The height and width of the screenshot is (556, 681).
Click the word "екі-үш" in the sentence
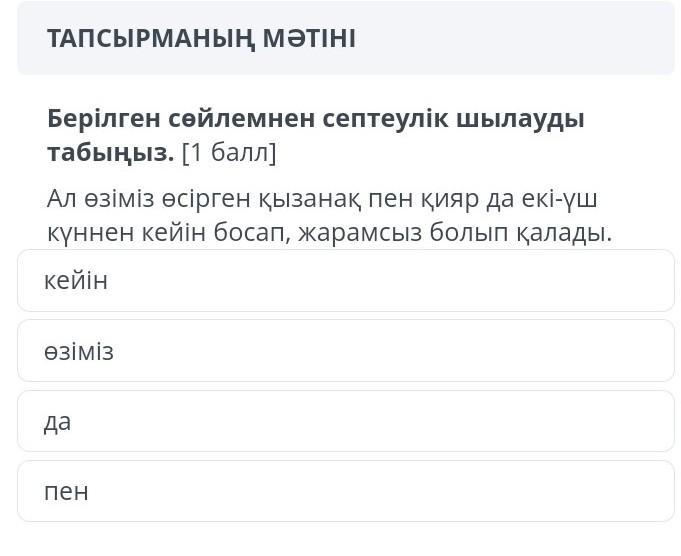(561, 199)
